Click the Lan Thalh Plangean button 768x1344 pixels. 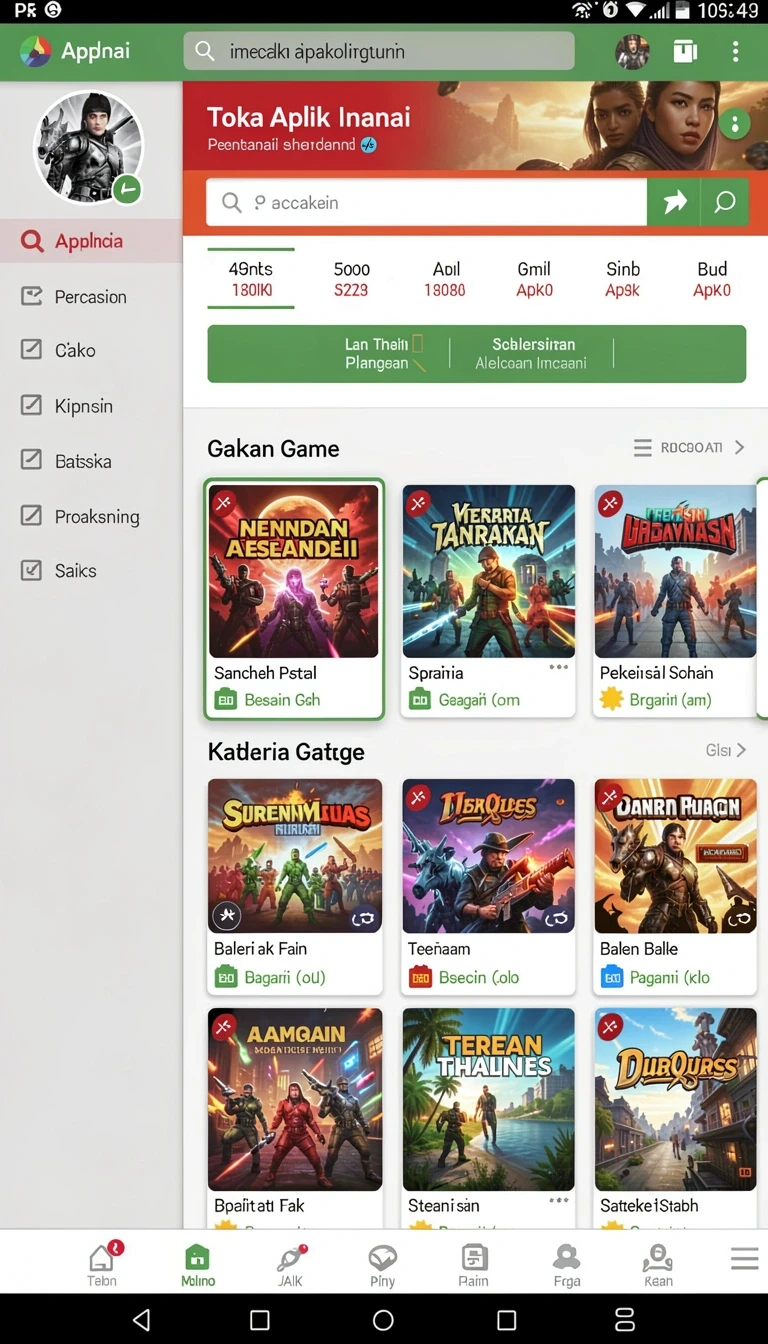point(385,353)
